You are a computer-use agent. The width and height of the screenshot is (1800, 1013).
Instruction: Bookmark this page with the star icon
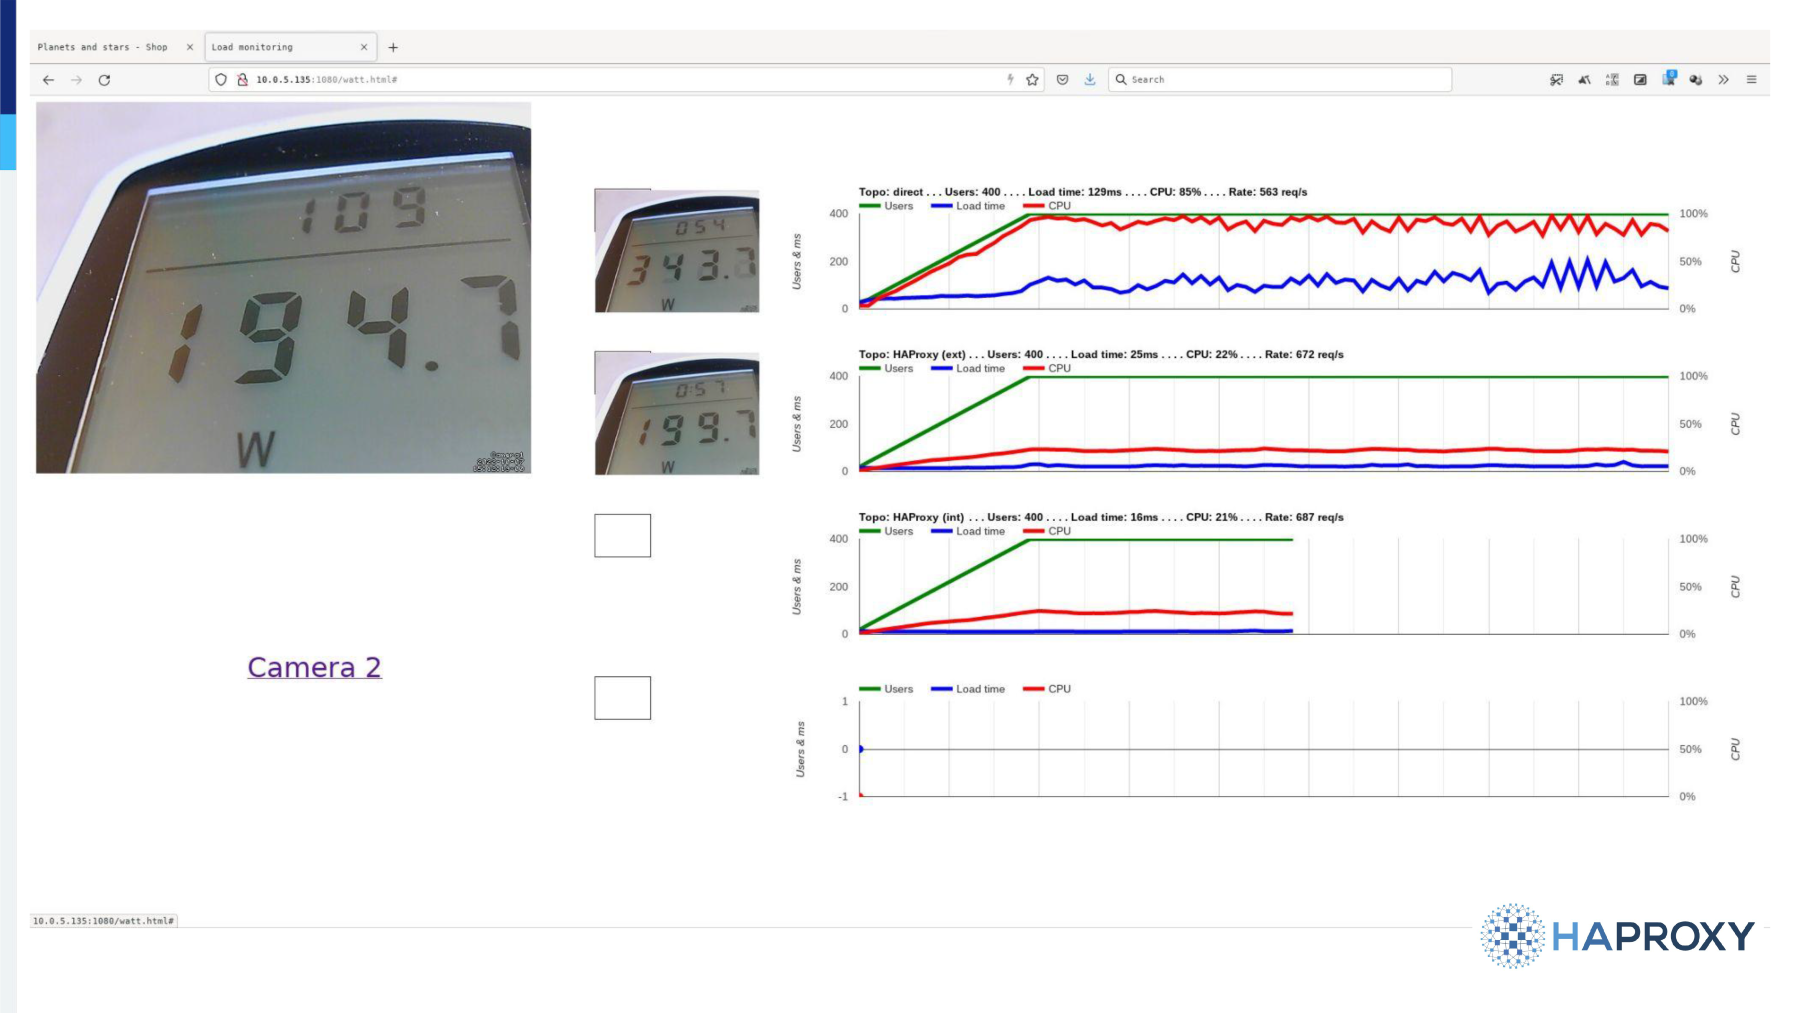pos(1032,79)
